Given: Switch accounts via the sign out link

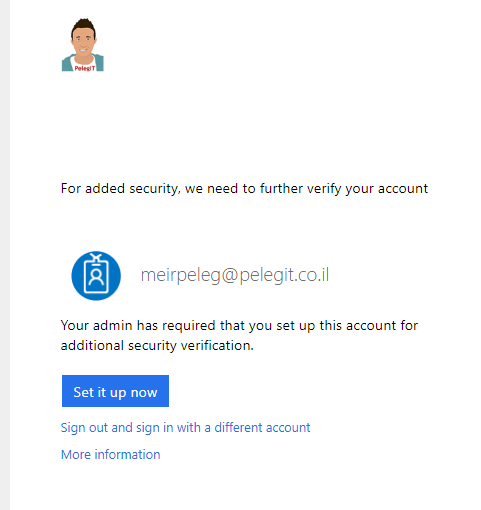Looking at the screenshot, I should pyautogui.click(x=185, y=428).
